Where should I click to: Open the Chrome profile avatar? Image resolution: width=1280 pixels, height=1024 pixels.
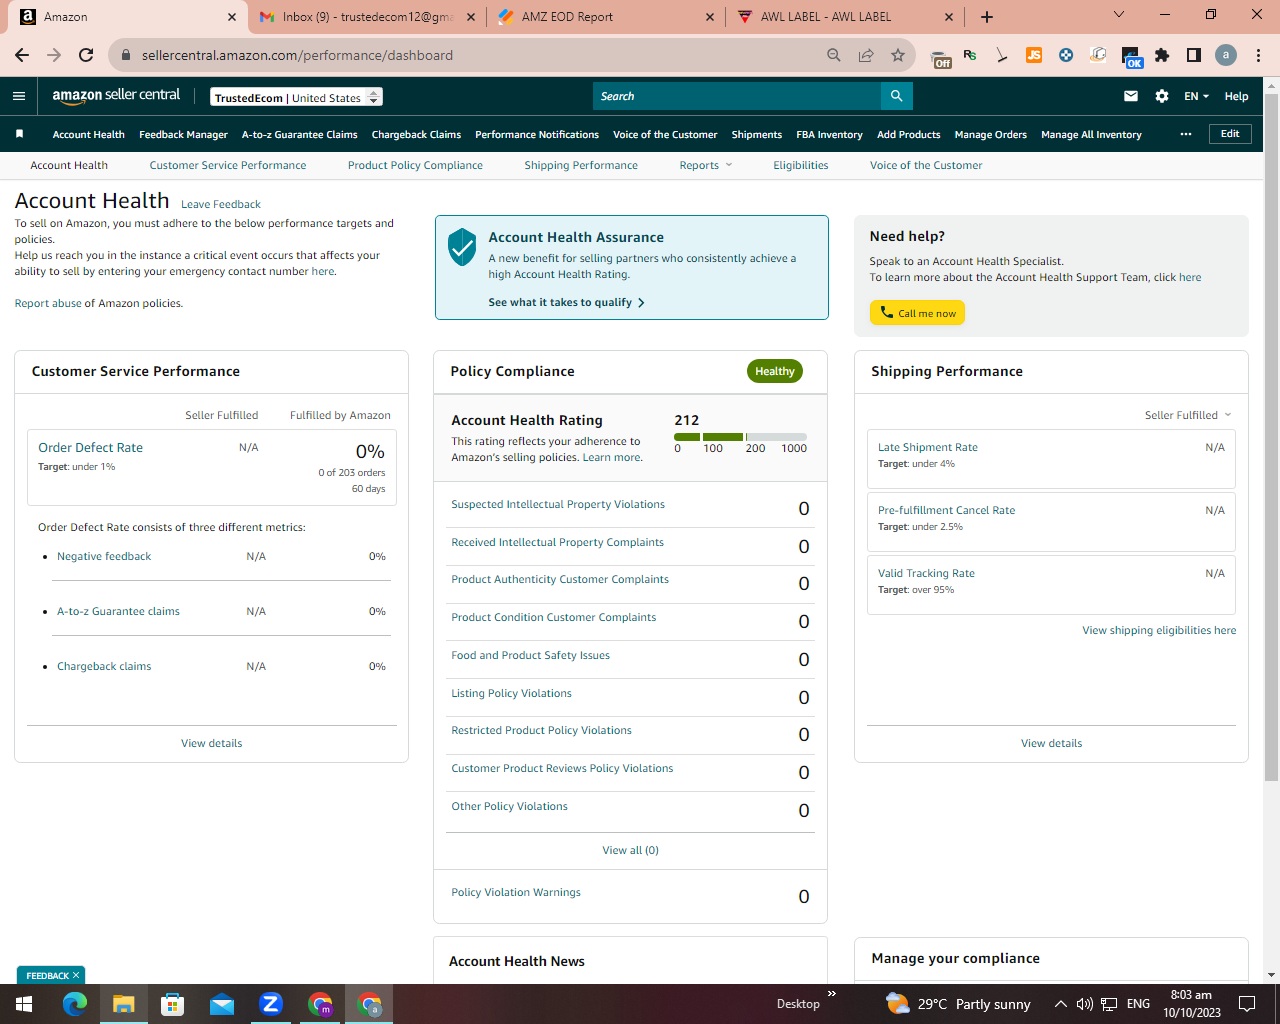(x=1226, y=55)
